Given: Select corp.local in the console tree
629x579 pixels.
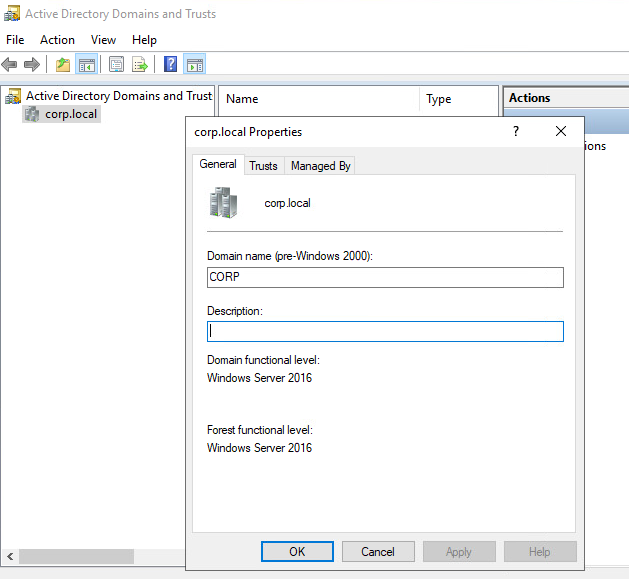Looking at the screenshot, I should 72,114.
